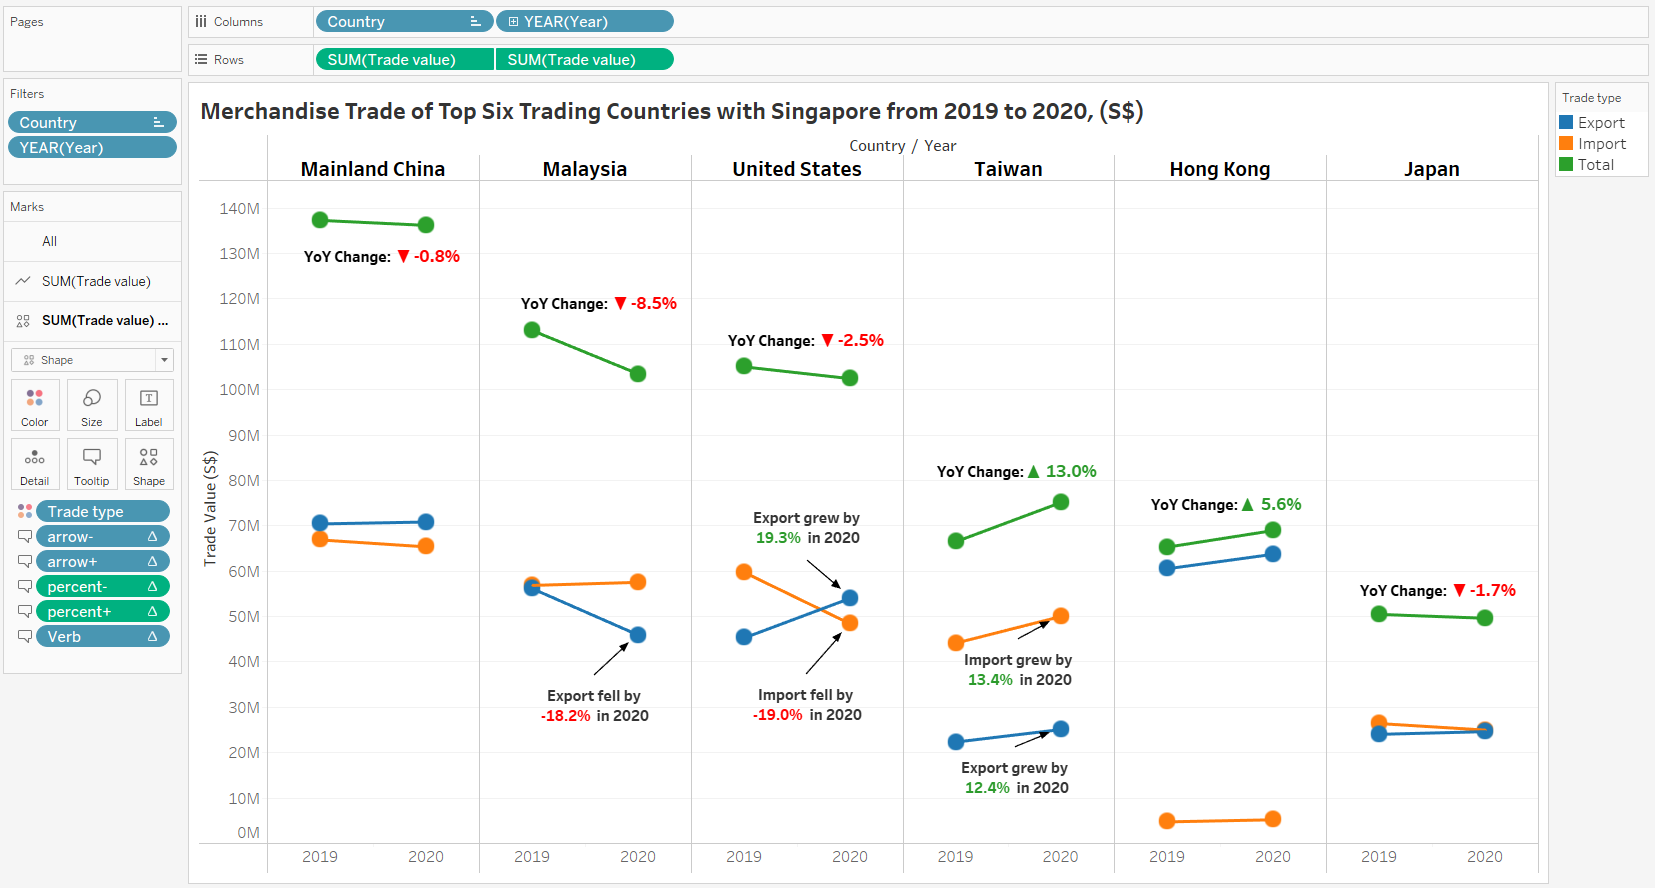This screenshot has height=888, width=1655.
Task: Open the Size marks card
Action: (92, 405)
